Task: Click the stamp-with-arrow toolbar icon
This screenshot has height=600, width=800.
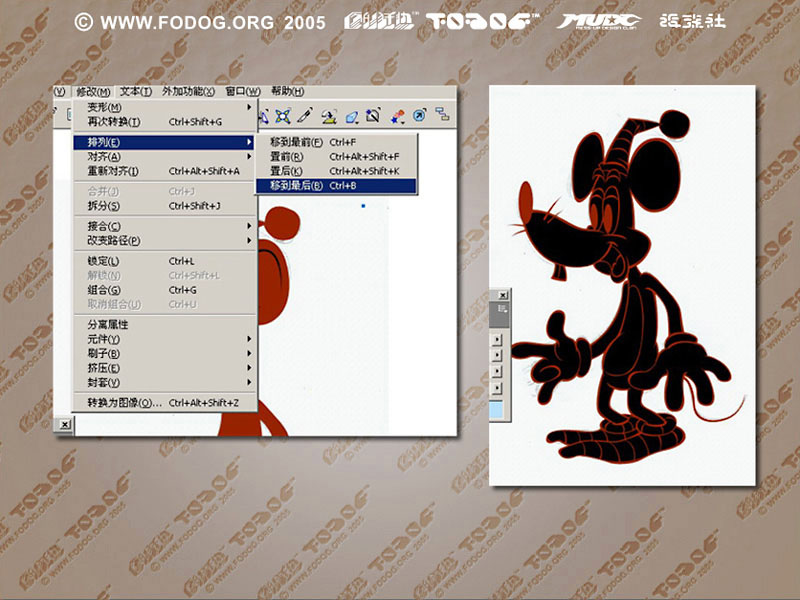Action: click(x=329, y=116)
